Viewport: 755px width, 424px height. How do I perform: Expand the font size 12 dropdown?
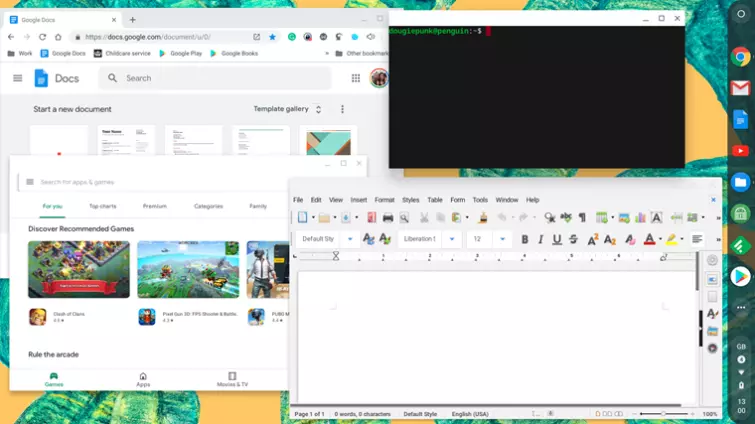point(502,240)
